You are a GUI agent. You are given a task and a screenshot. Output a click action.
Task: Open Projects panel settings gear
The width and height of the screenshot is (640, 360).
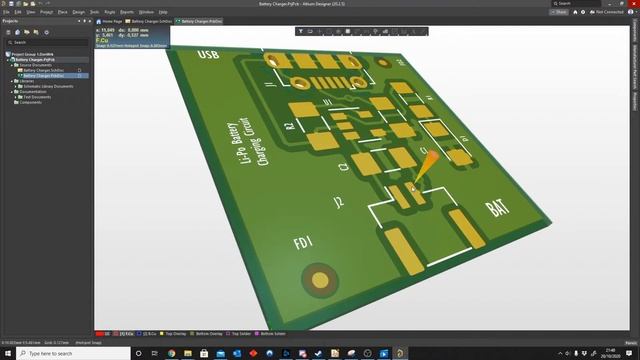(47, 32)
